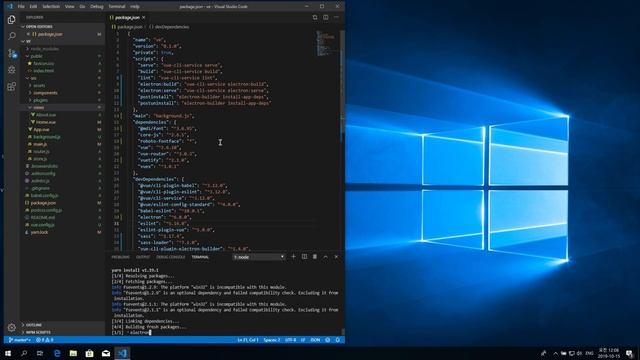Open yarn.lock in the file tree
This screenshot has width=640, height=360.
point(40,232)
